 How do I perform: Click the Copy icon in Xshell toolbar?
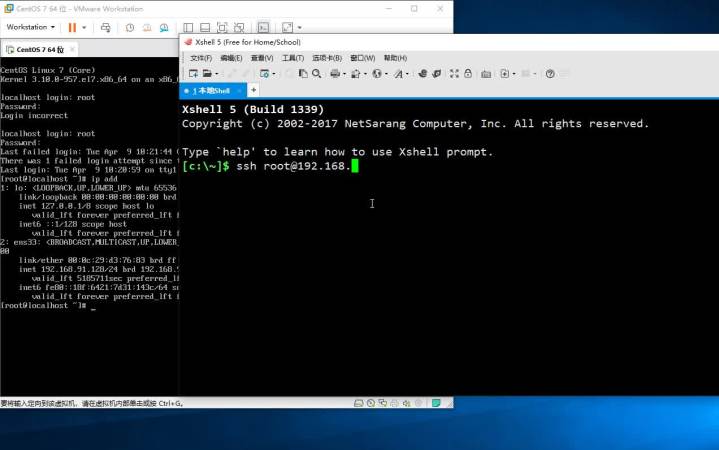(303, 73)
